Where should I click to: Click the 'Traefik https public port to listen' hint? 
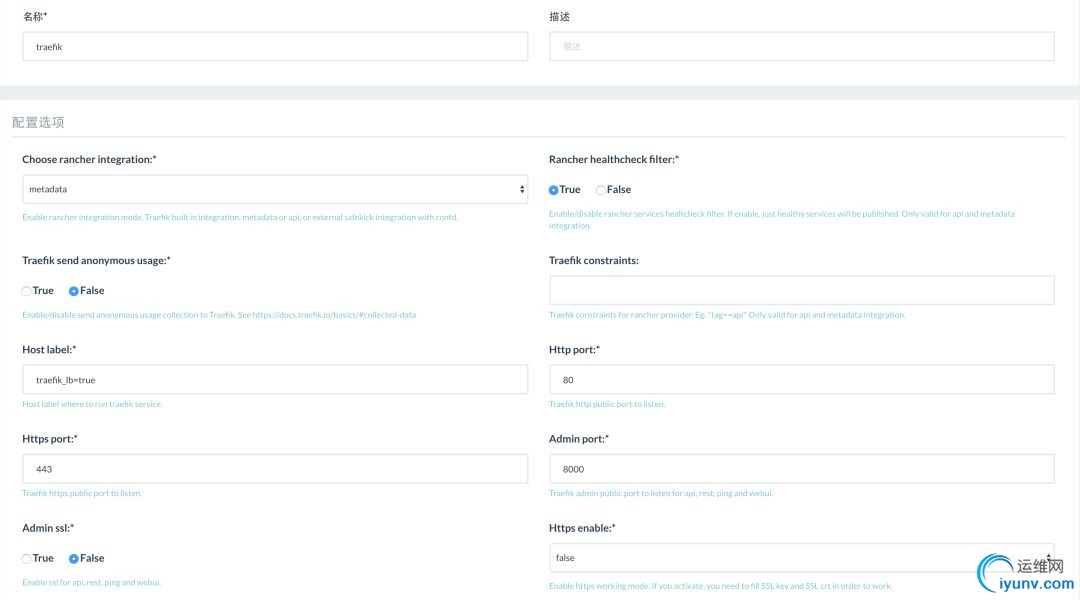click(82, 493)
